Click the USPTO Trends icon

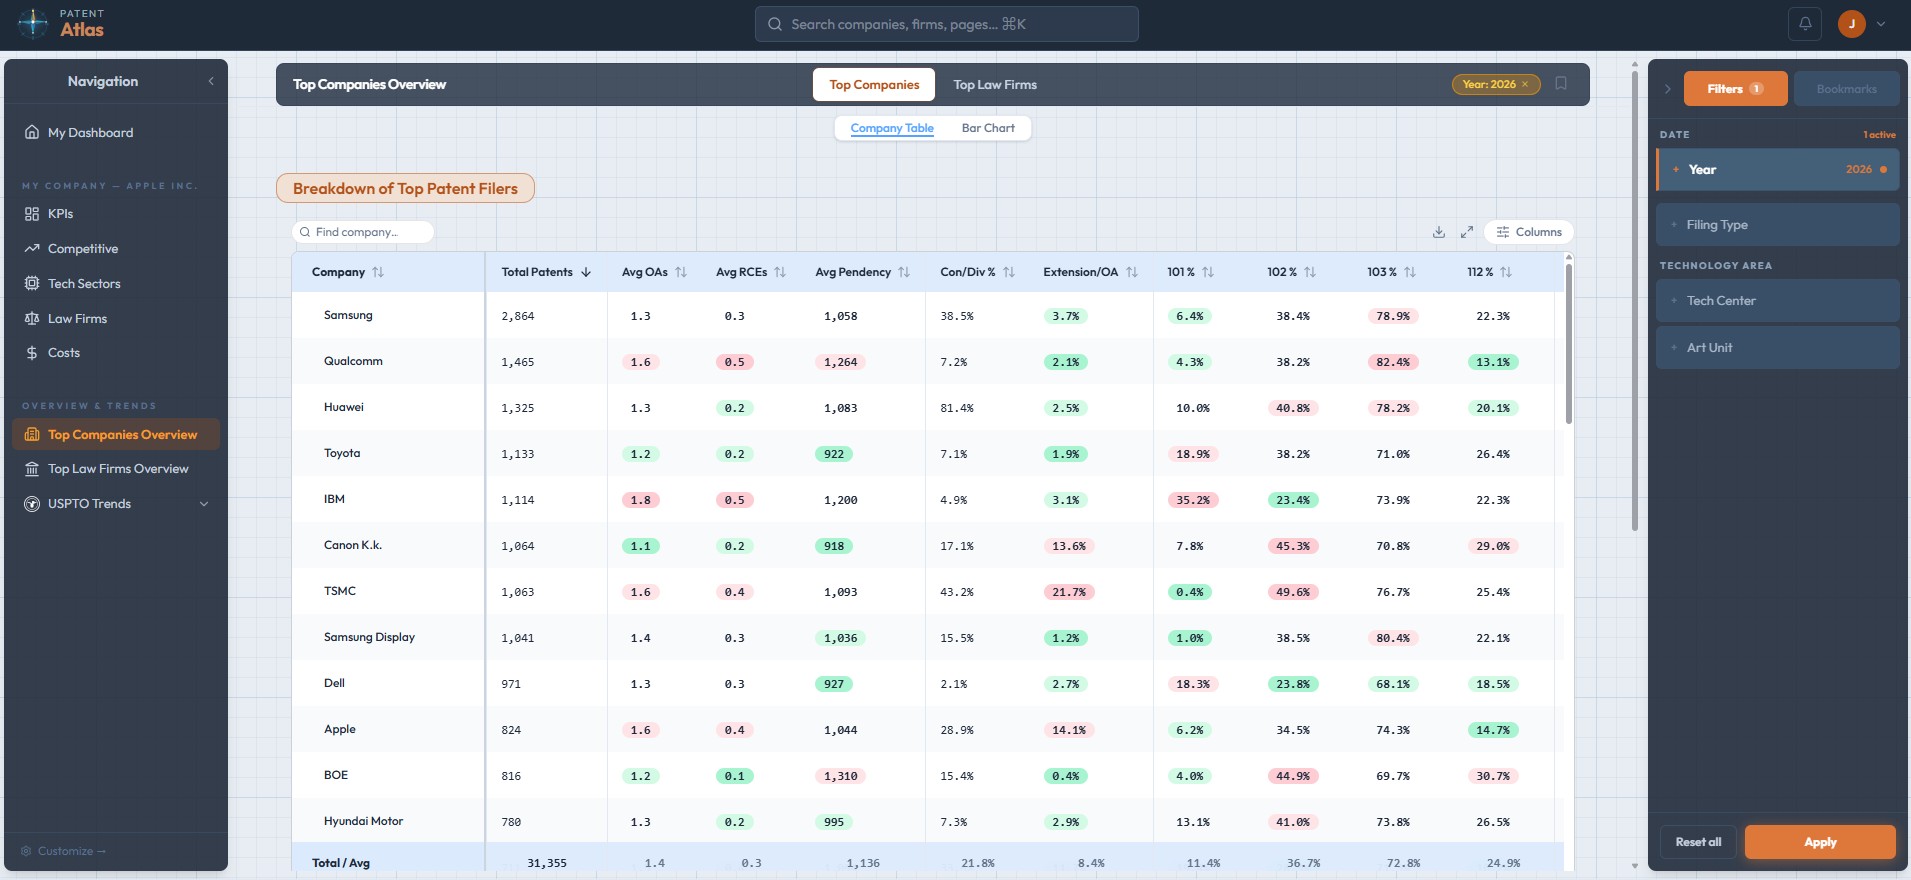click(32, 504)
